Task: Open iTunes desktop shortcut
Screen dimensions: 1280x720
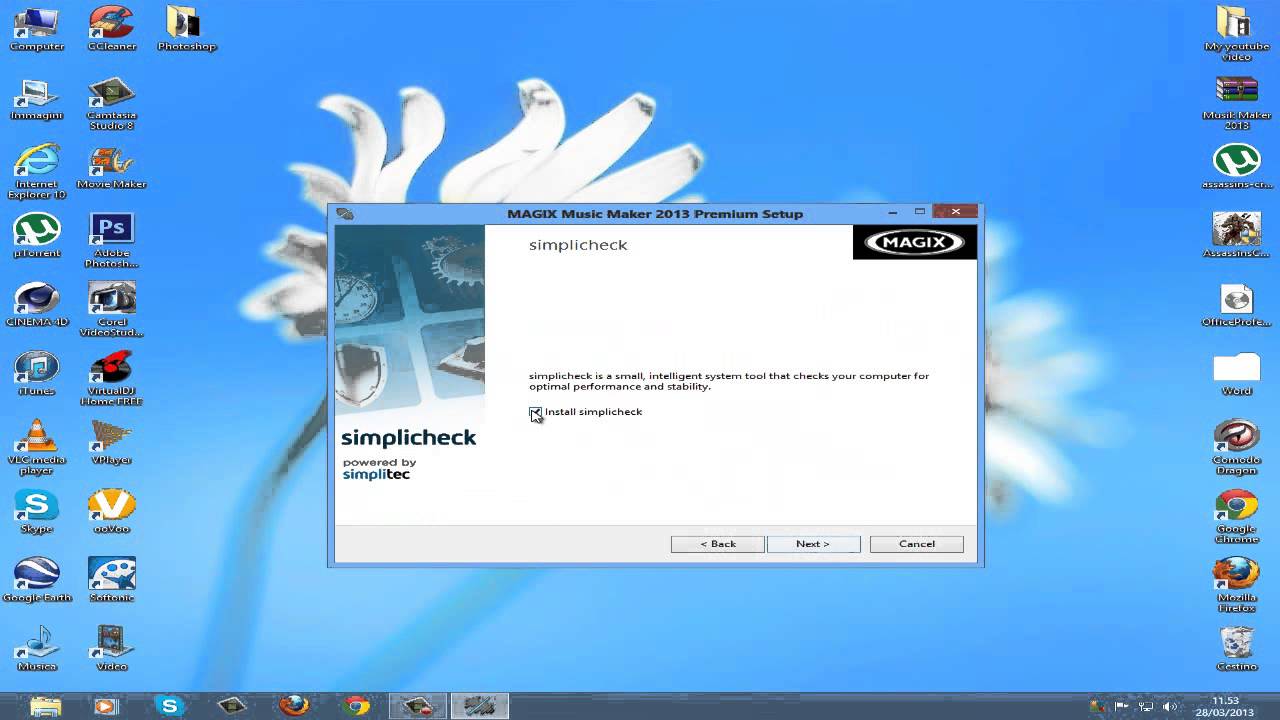Action: (x=36, y=374)
